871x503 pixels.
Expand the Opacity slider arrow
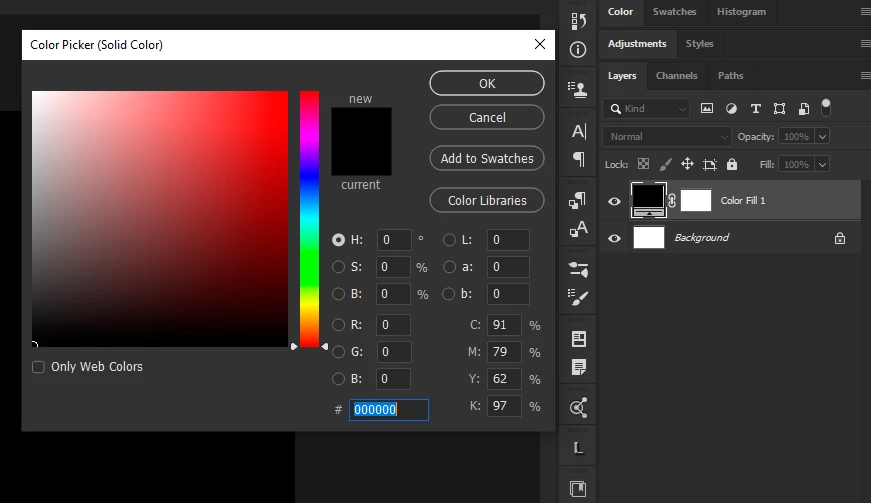(823, 137)
